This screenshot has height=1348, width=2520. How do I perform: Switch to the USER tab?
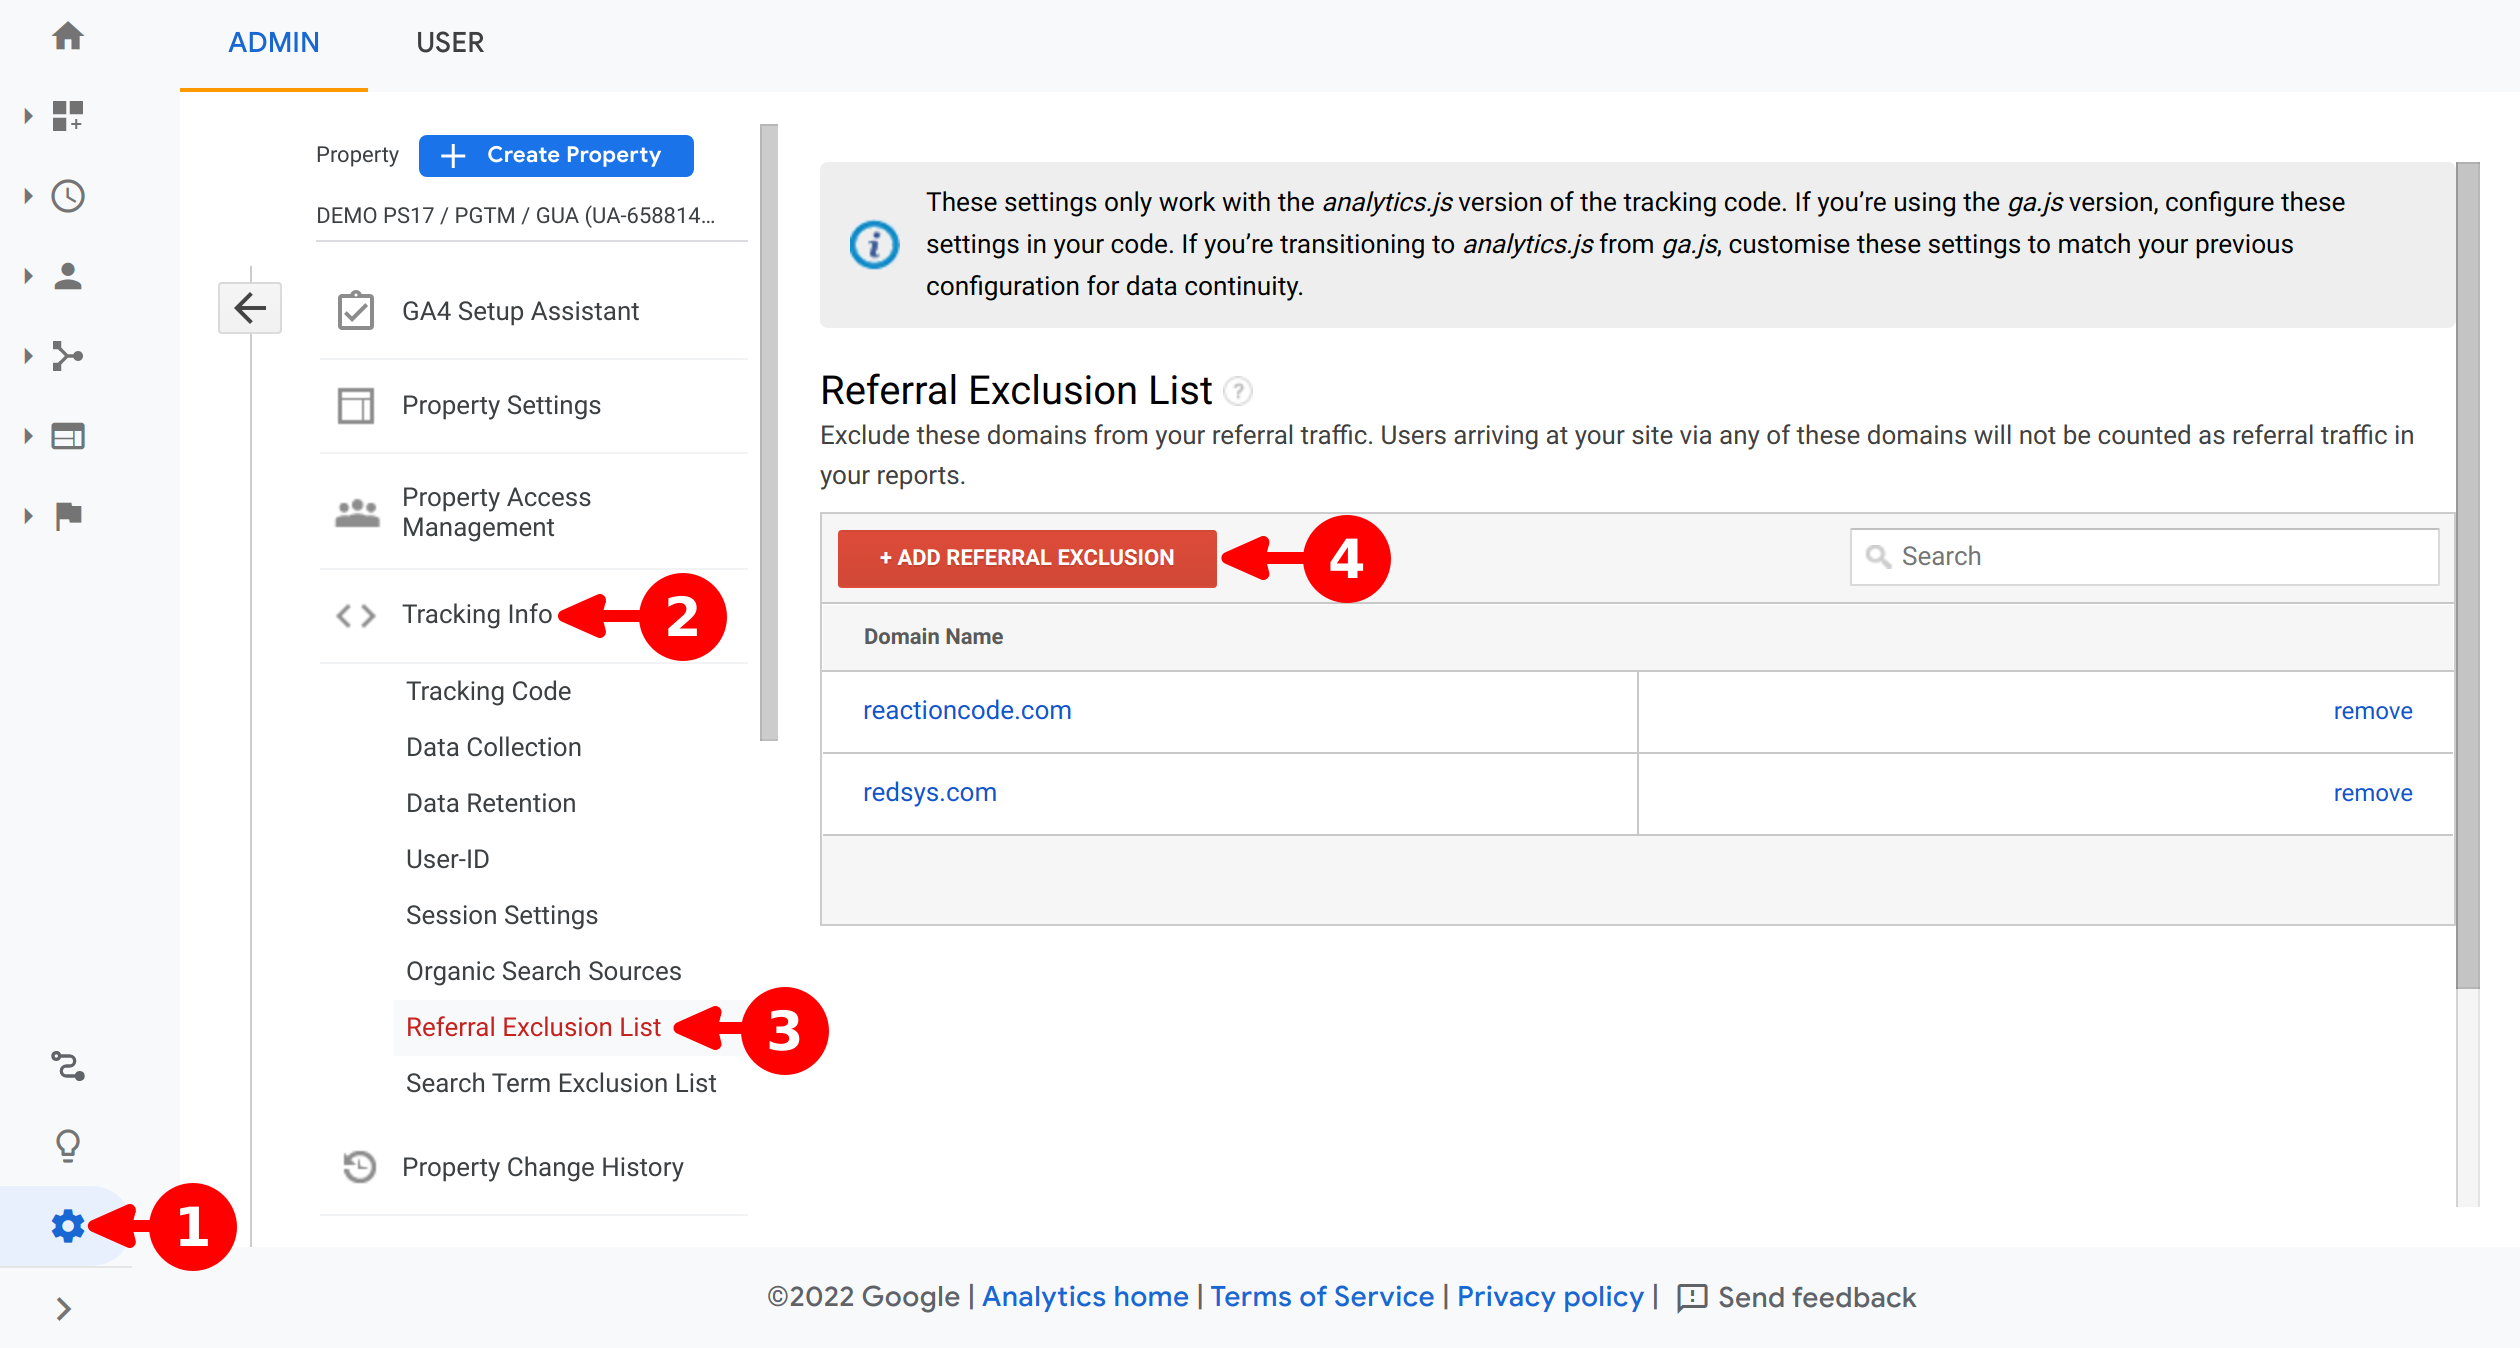tap(450, 43)
